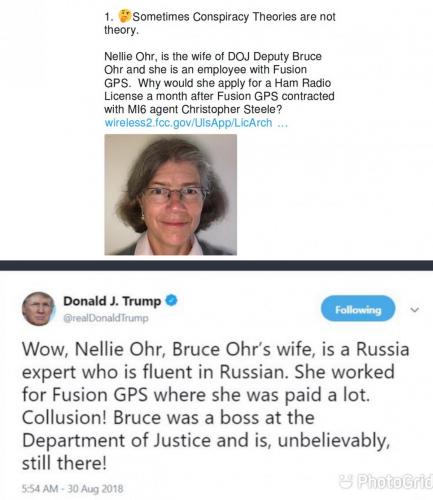Click the Ham Radio text in the post
This screenshot has height=500, width=433.
pos(303,83)
